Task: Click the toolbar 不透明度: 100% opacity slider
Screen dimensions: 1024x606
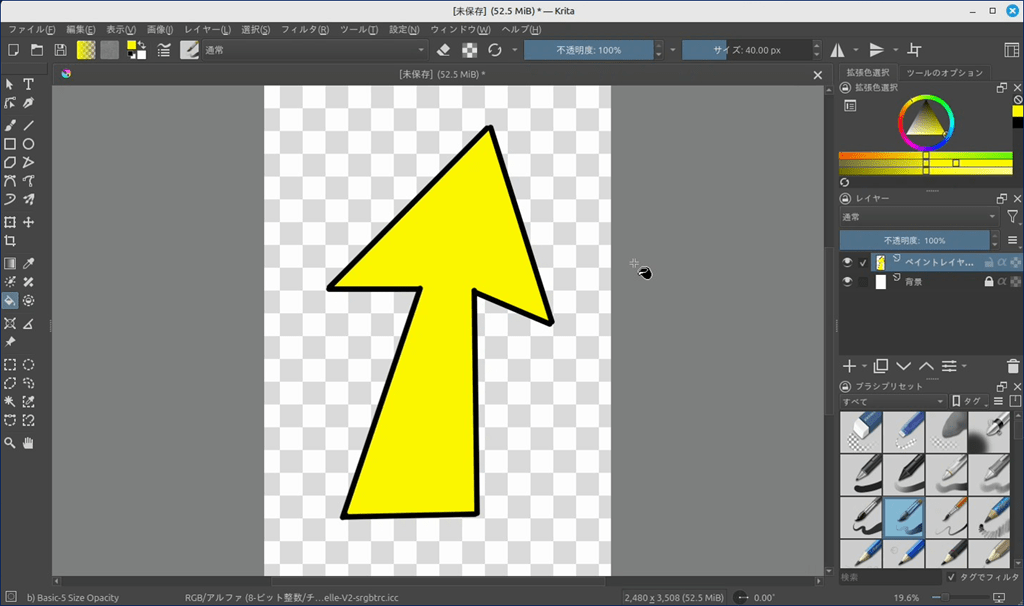Action: pos(589,50)
